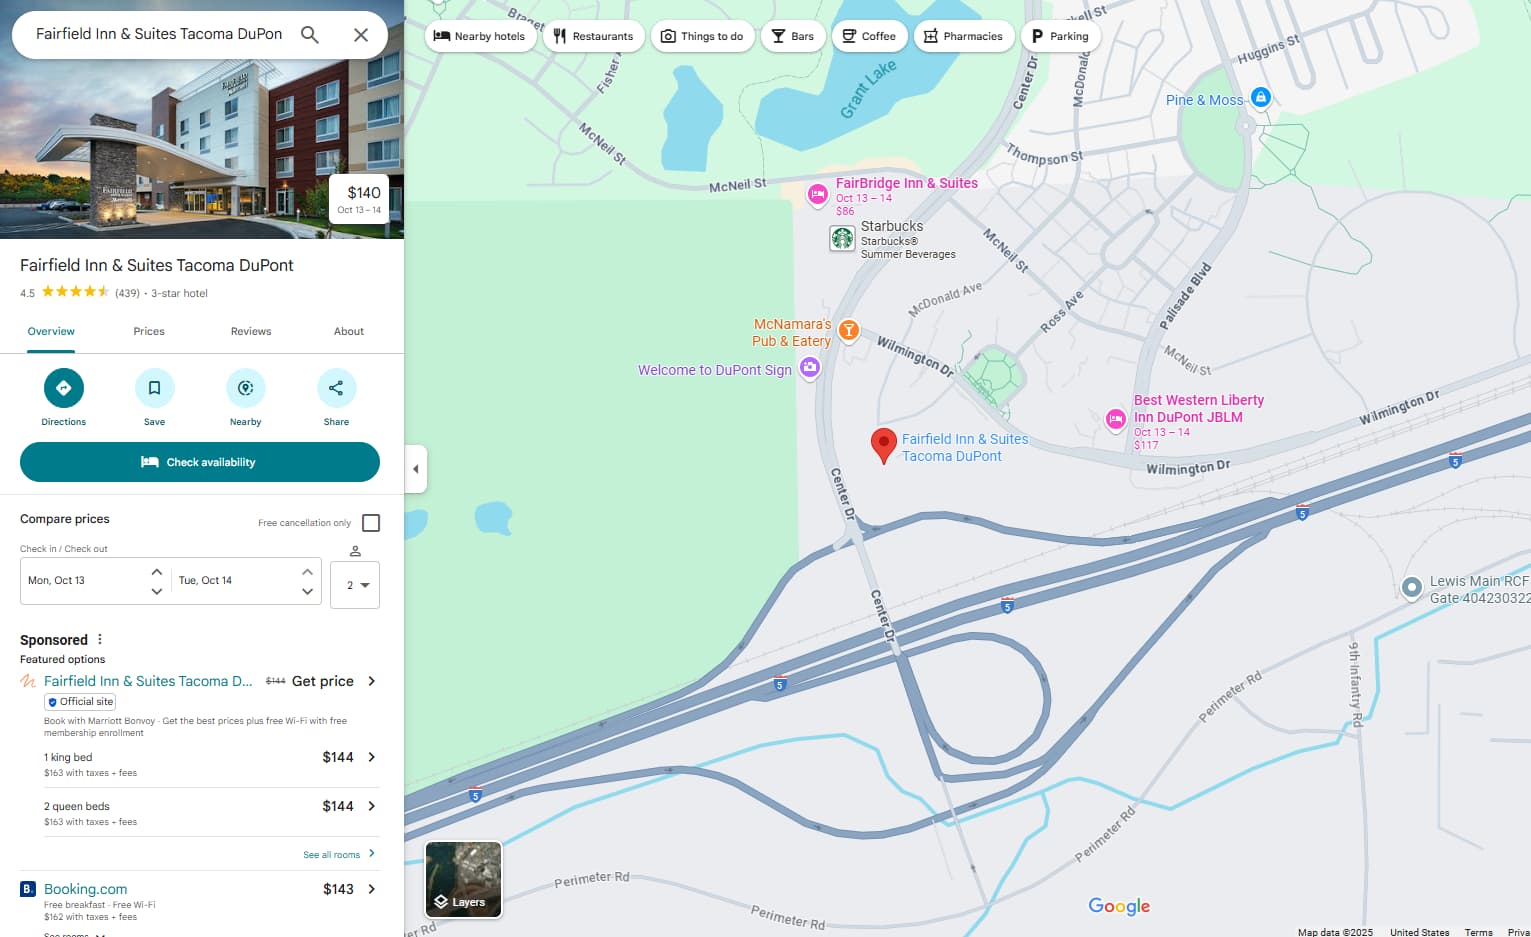Move the check-in date back with the down arrow
Screen dimensions: 1531x937
tap(157, 591)
